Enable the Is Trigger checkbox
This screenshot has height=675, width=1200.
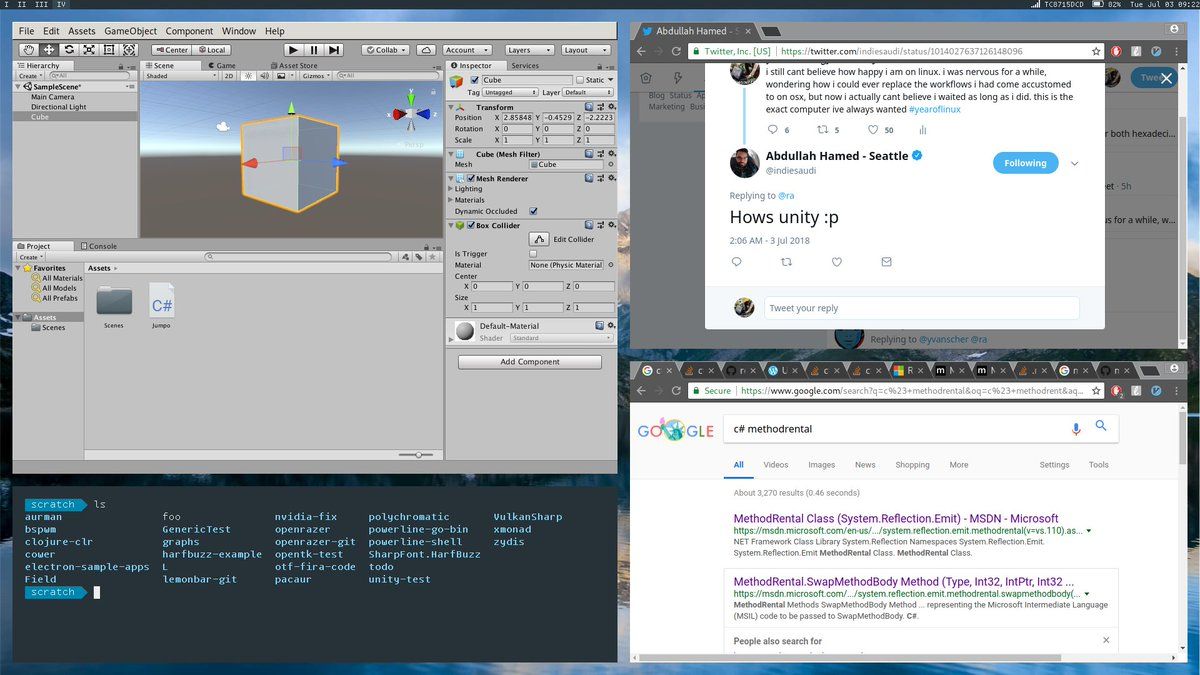(533, 254)
